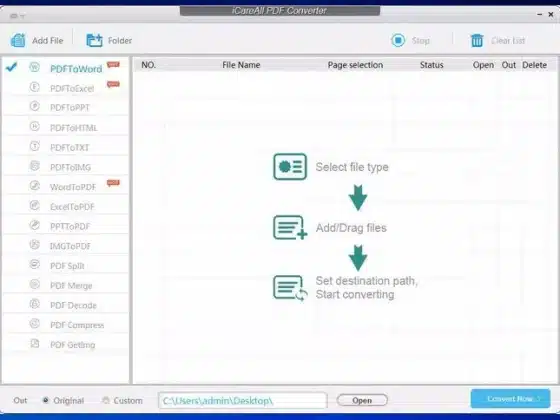Click the red badge beside PDFToWord

point(113,65)
